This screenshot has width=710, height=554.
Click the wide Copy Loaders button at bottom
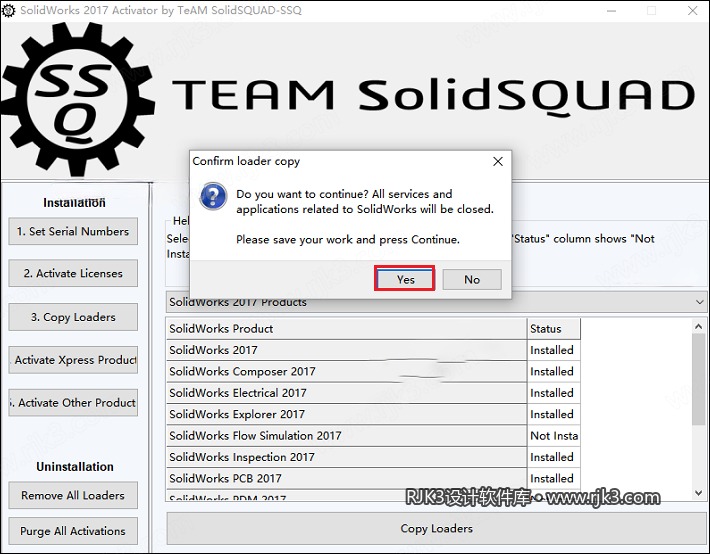[x=437, y=528]
